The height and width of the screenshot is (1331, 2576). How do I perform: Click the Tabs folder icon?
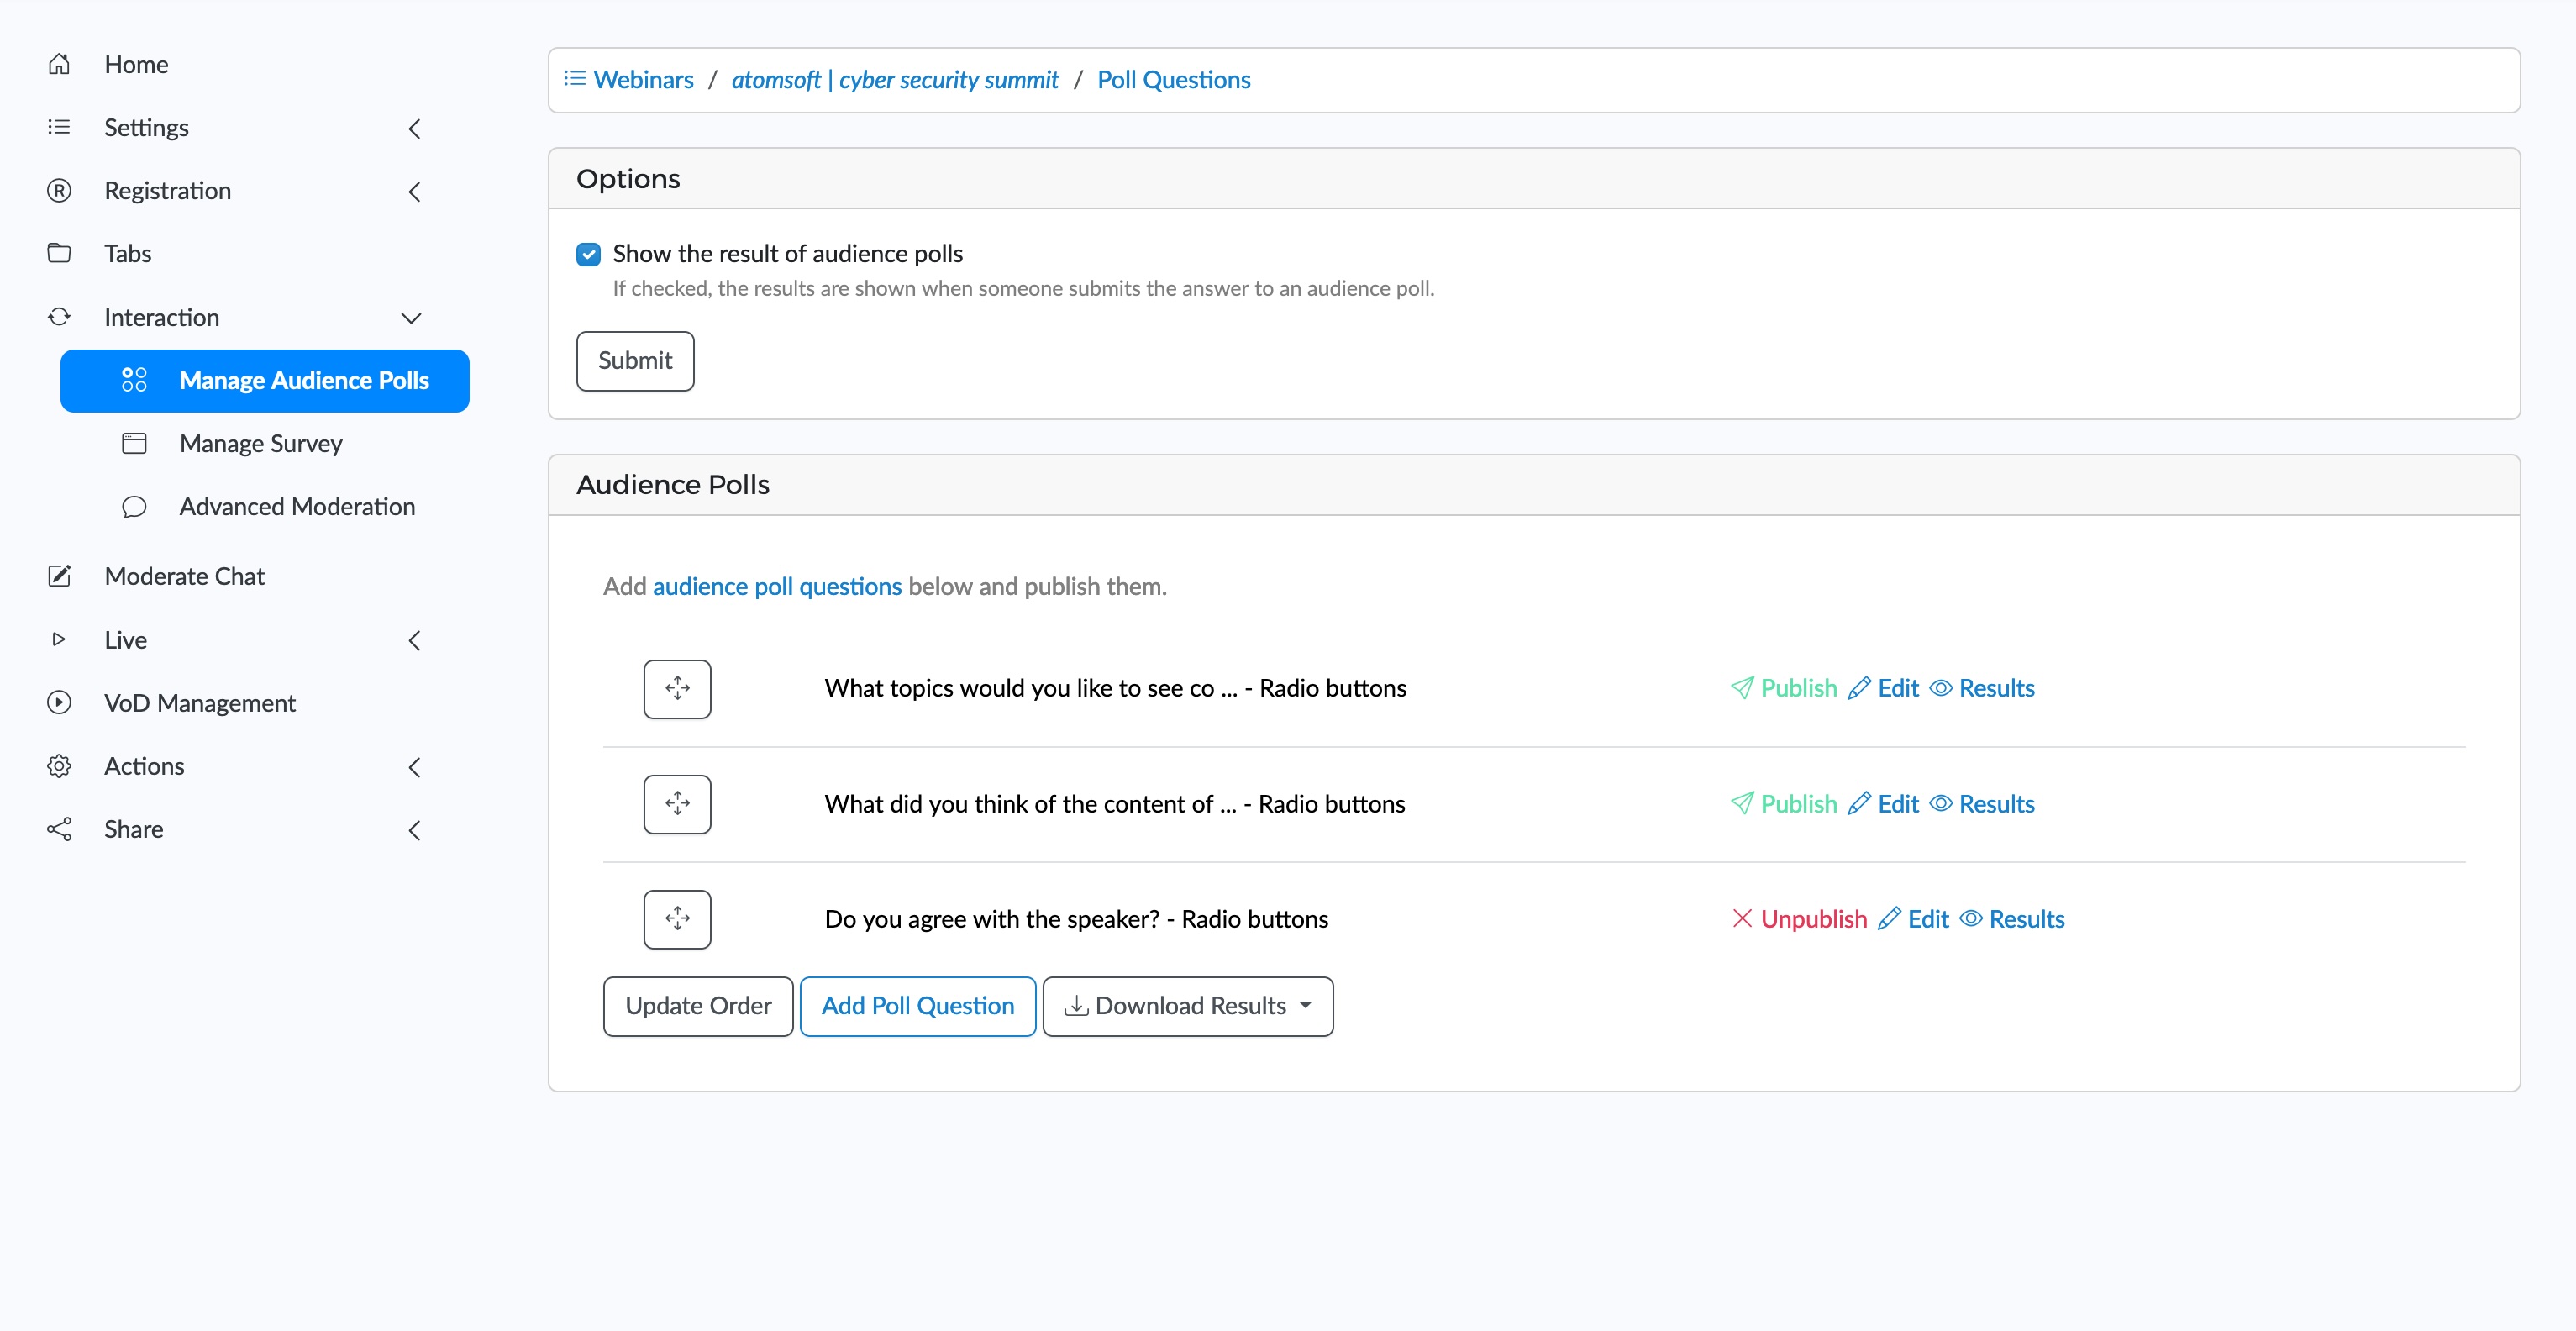coord(59,253)
